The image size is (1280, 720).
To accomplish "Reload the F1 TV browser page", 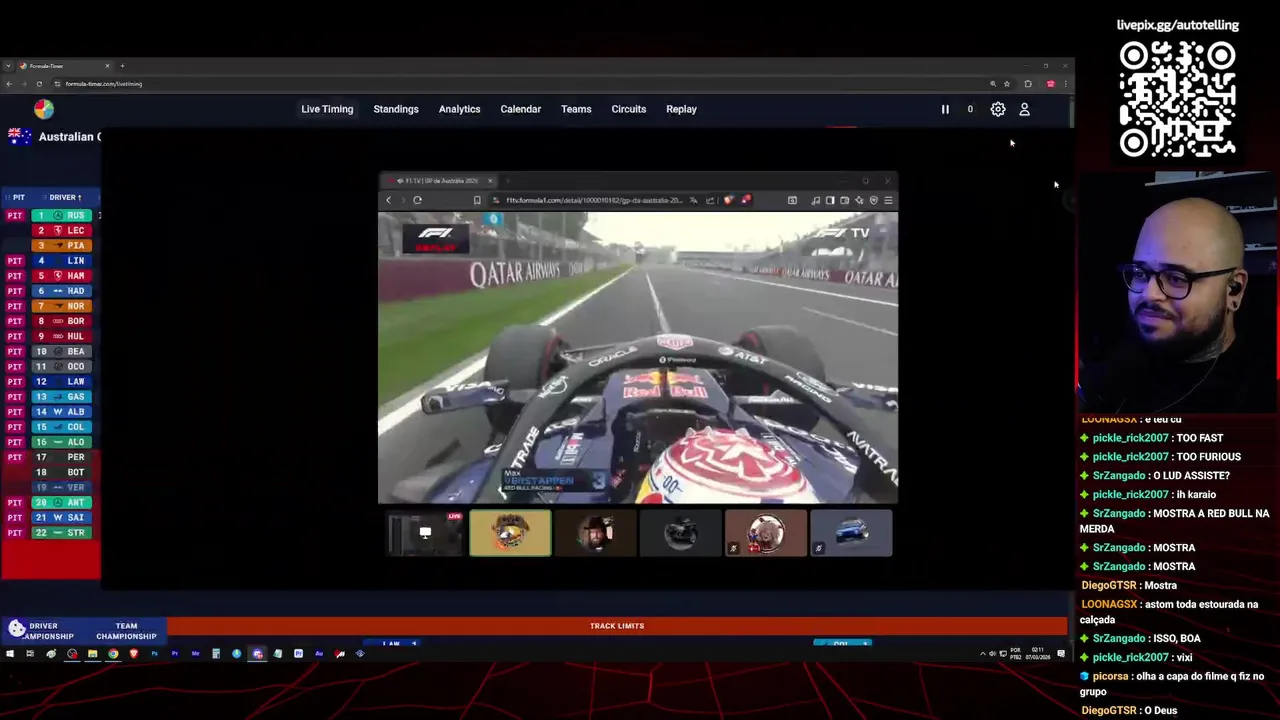I will 417,200.
